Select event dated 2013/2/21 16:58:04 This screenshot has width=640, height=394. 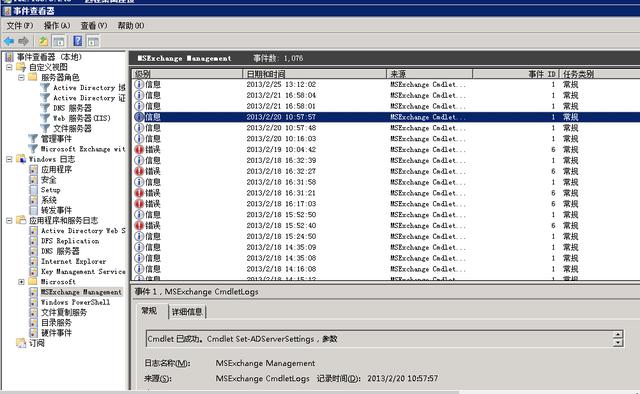tap(386, 95)
